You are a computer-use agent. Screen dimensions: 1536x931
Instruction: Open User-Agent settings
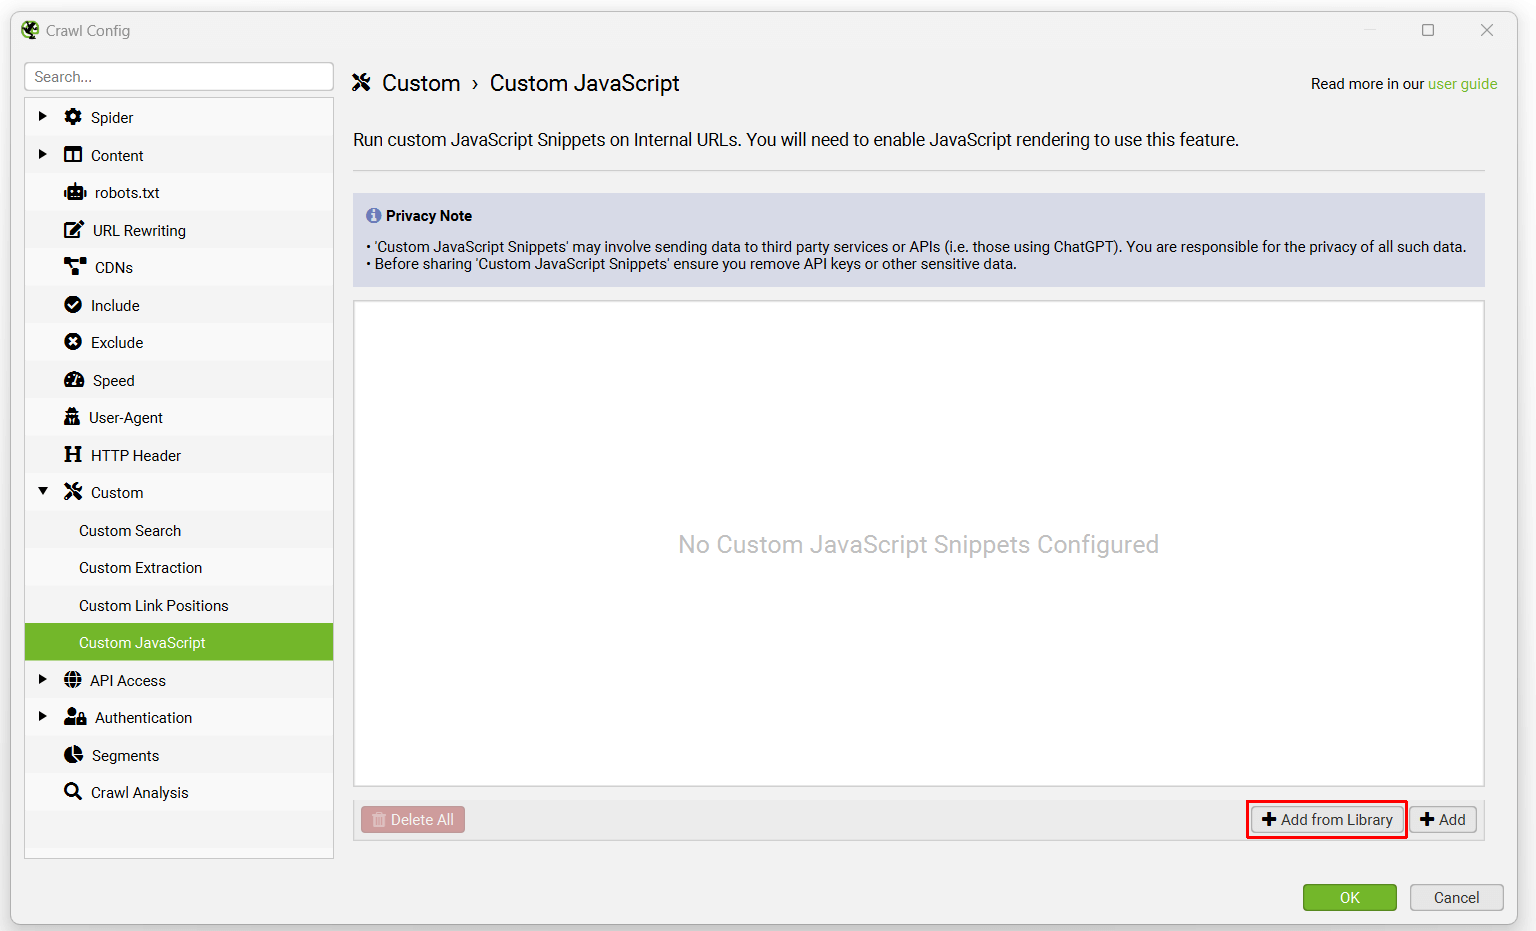[179, 417]
